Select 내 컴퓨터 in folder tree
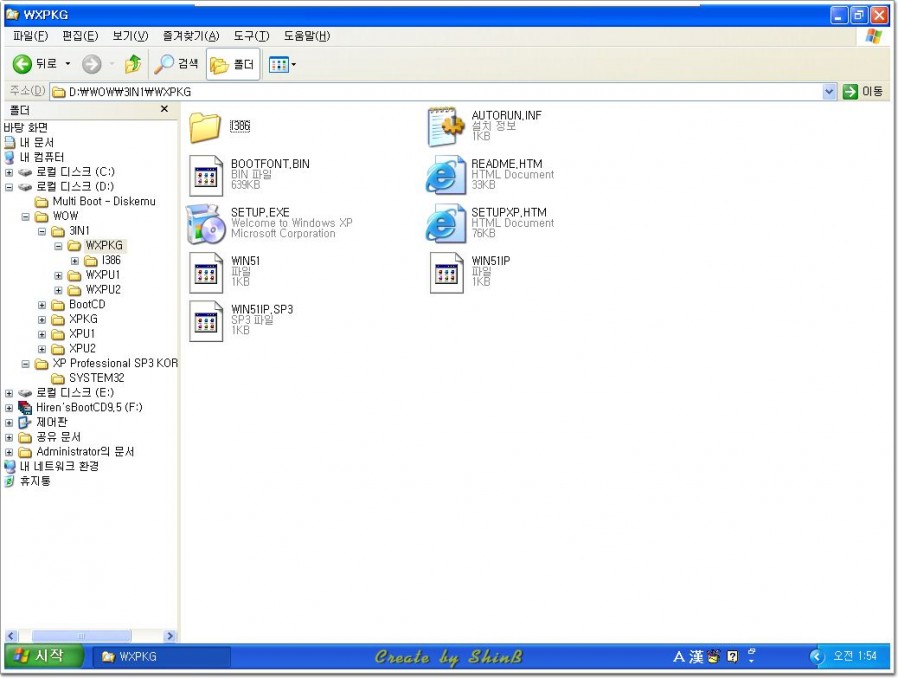Viewport: 900px width, 678px height. pyautogui.click(x=41, y=157)
